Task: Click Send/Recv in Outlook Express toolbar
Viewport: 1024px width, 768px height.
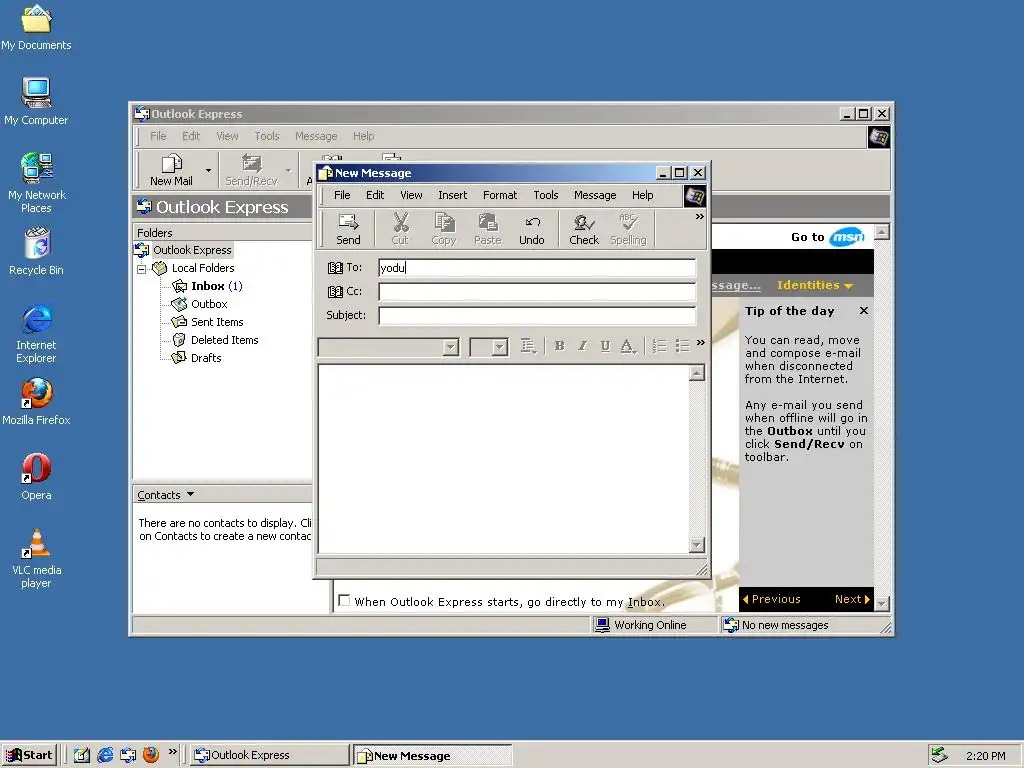Action: point(251,170)
